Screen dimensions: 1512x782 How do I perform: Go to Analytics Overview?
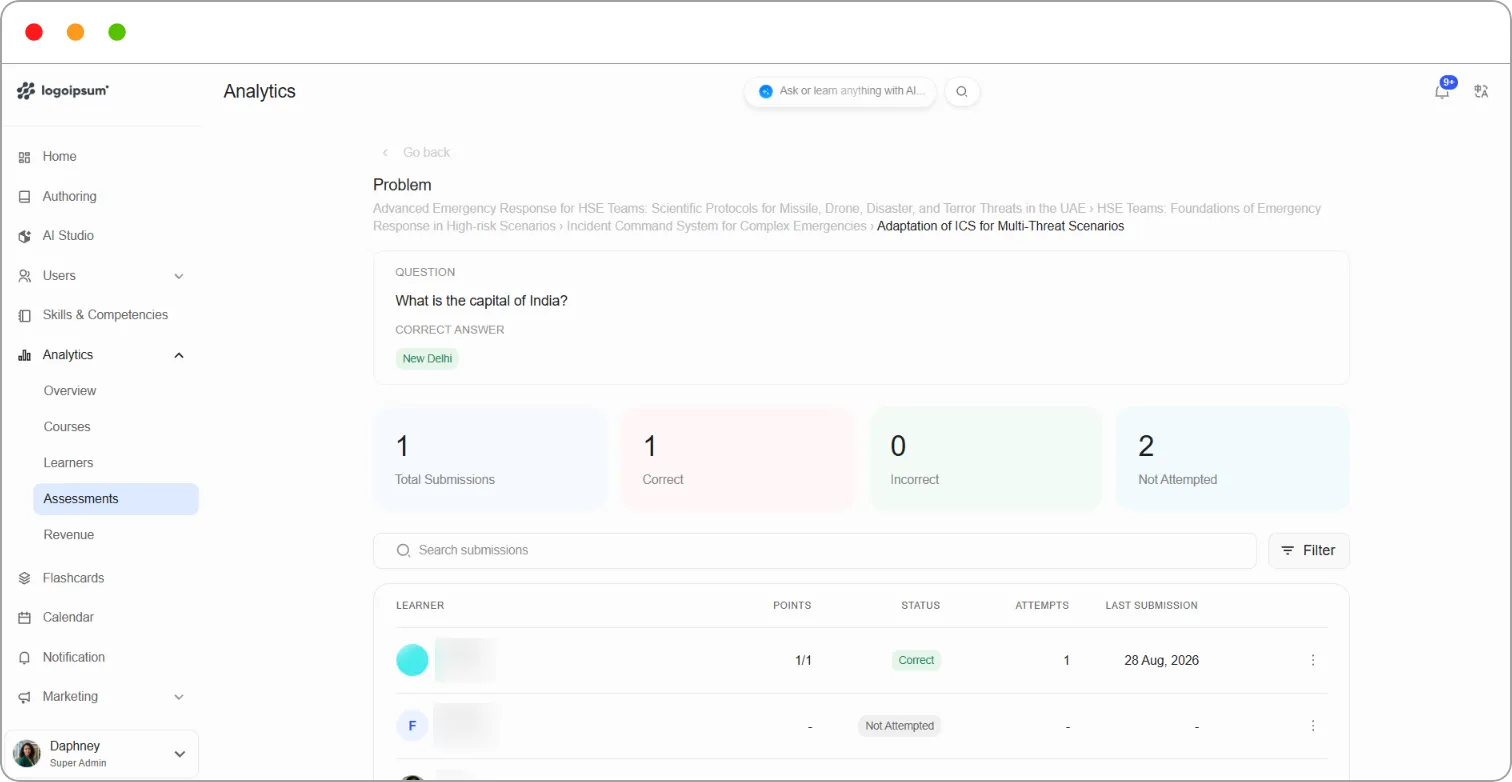tap(70, 391)
